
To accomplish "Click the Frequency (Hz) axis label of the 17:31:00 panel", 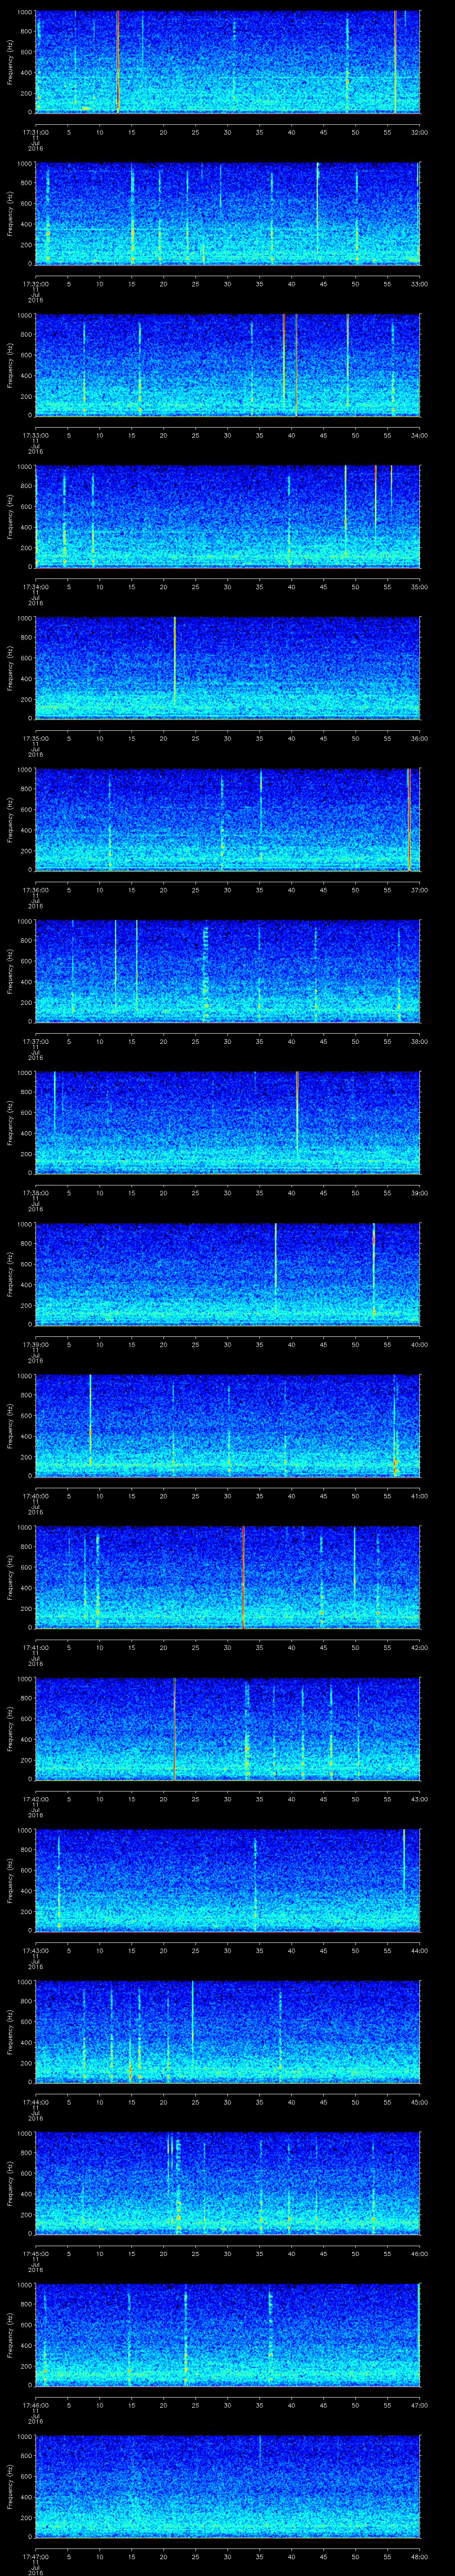I will point(10,62).
